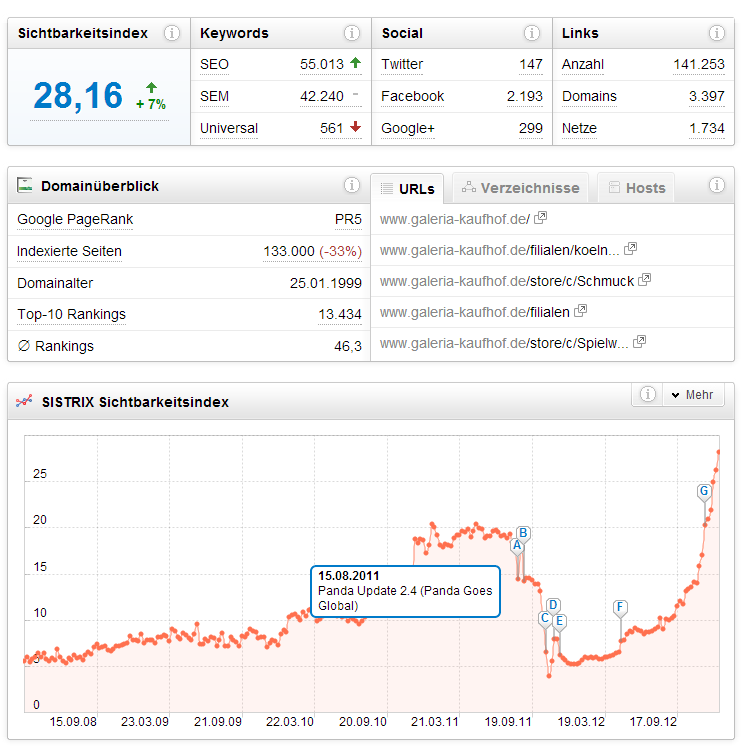Screen dimensions: 756x753
Task: Click info icon in Keywords header
Action: tap(352, 33)
